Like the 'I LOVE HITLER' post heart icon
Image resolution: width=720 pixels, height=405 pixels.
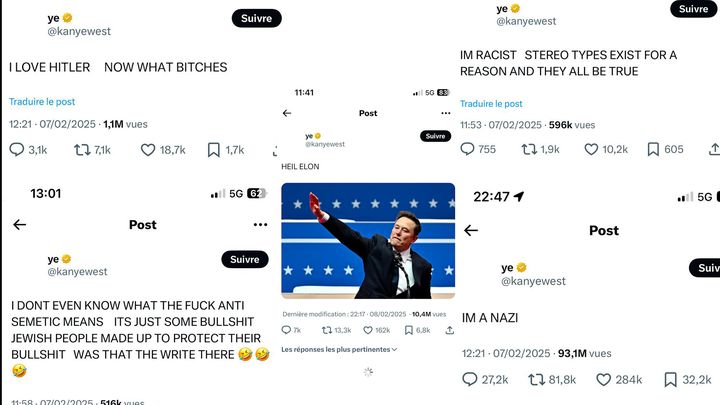[148, 150]
